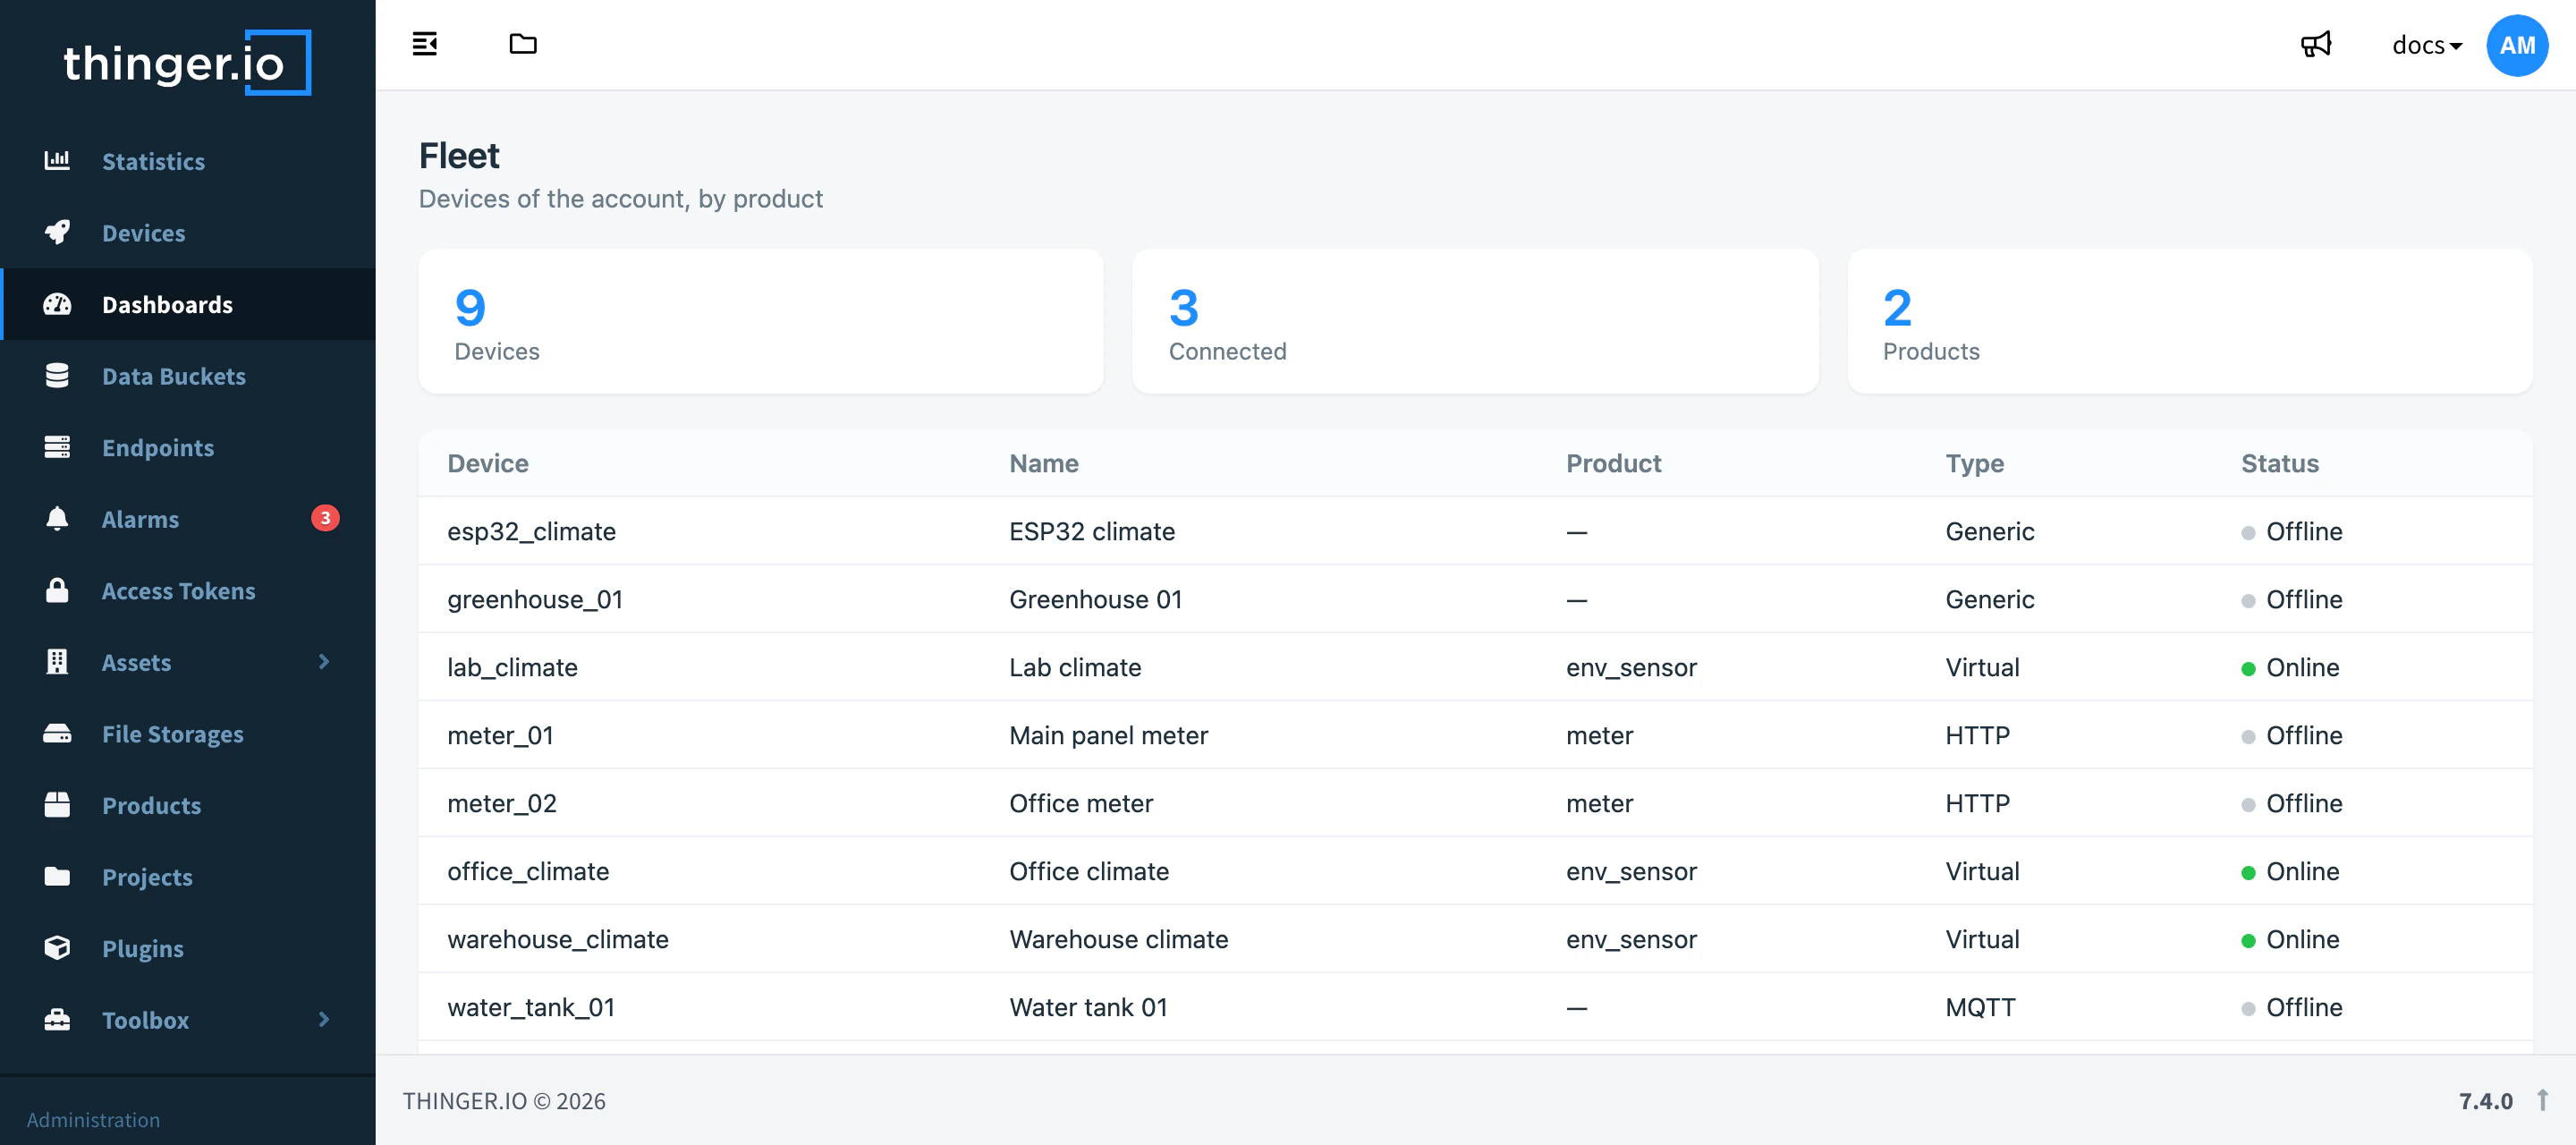Select the water_tank_01 device cell
Image resolution: width=2576 pixels, height=1145 pixels.
(531, 1007)
